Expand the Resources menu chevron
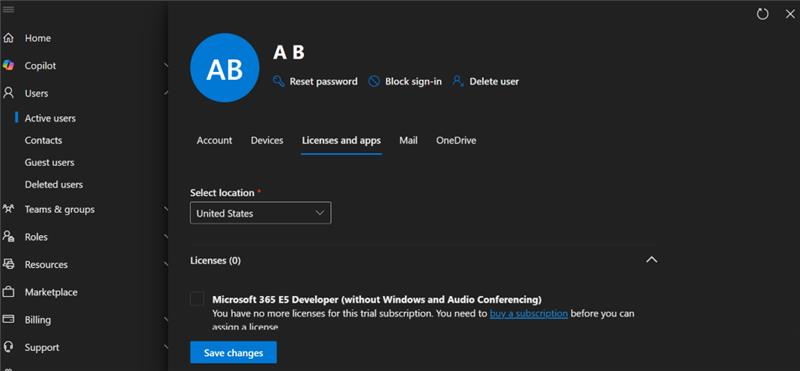 pos(166,264)
